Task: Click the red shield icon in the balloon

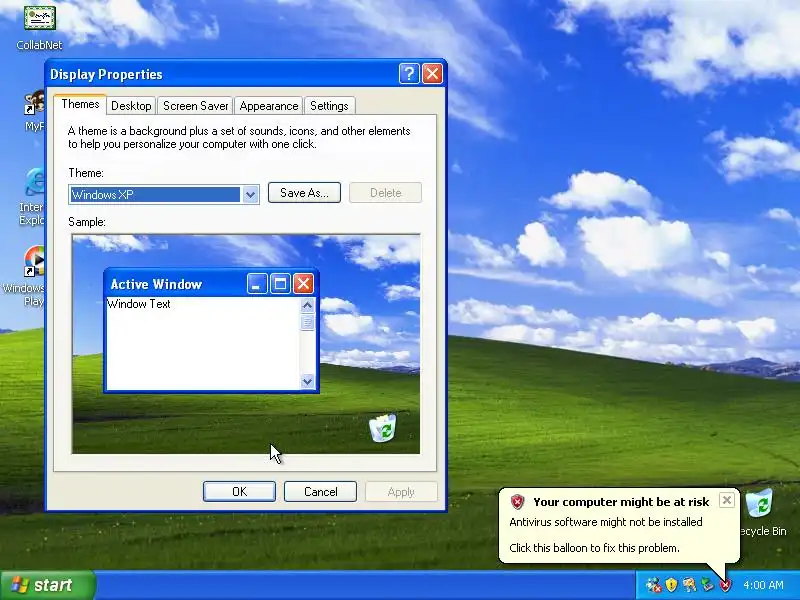Action: 517,502
